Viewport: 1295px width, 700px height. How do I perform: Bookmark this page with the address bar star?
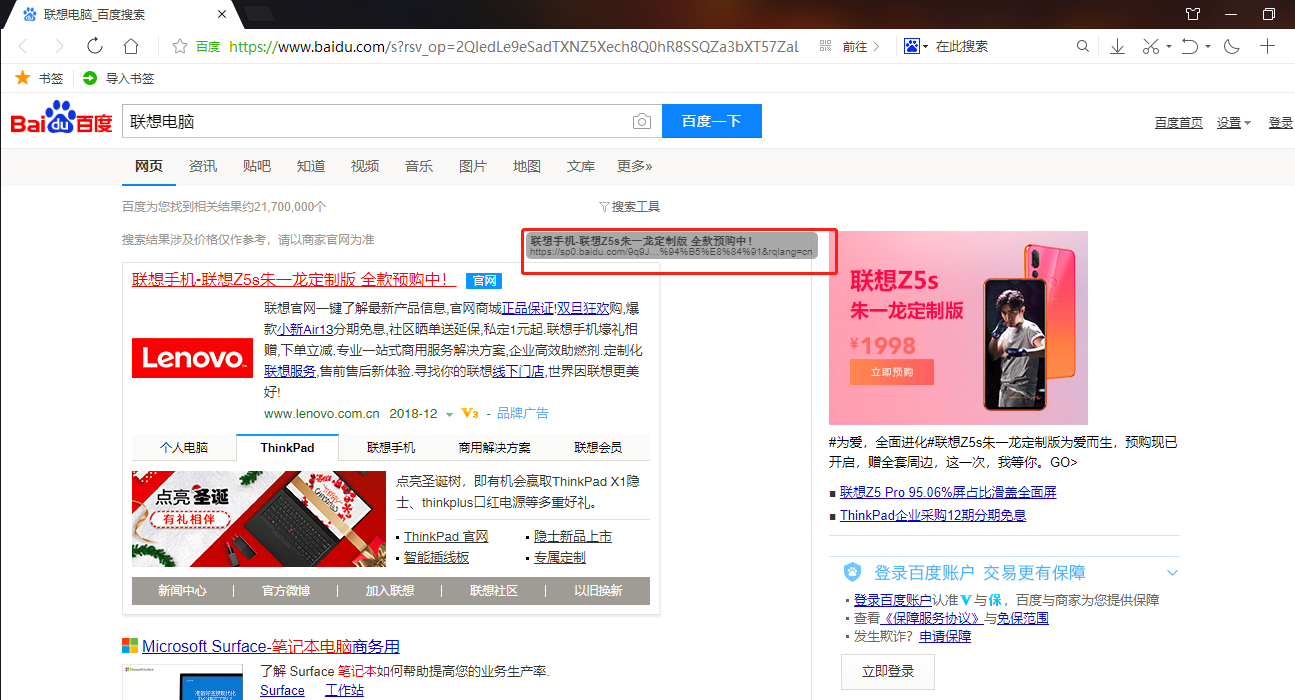180,46
